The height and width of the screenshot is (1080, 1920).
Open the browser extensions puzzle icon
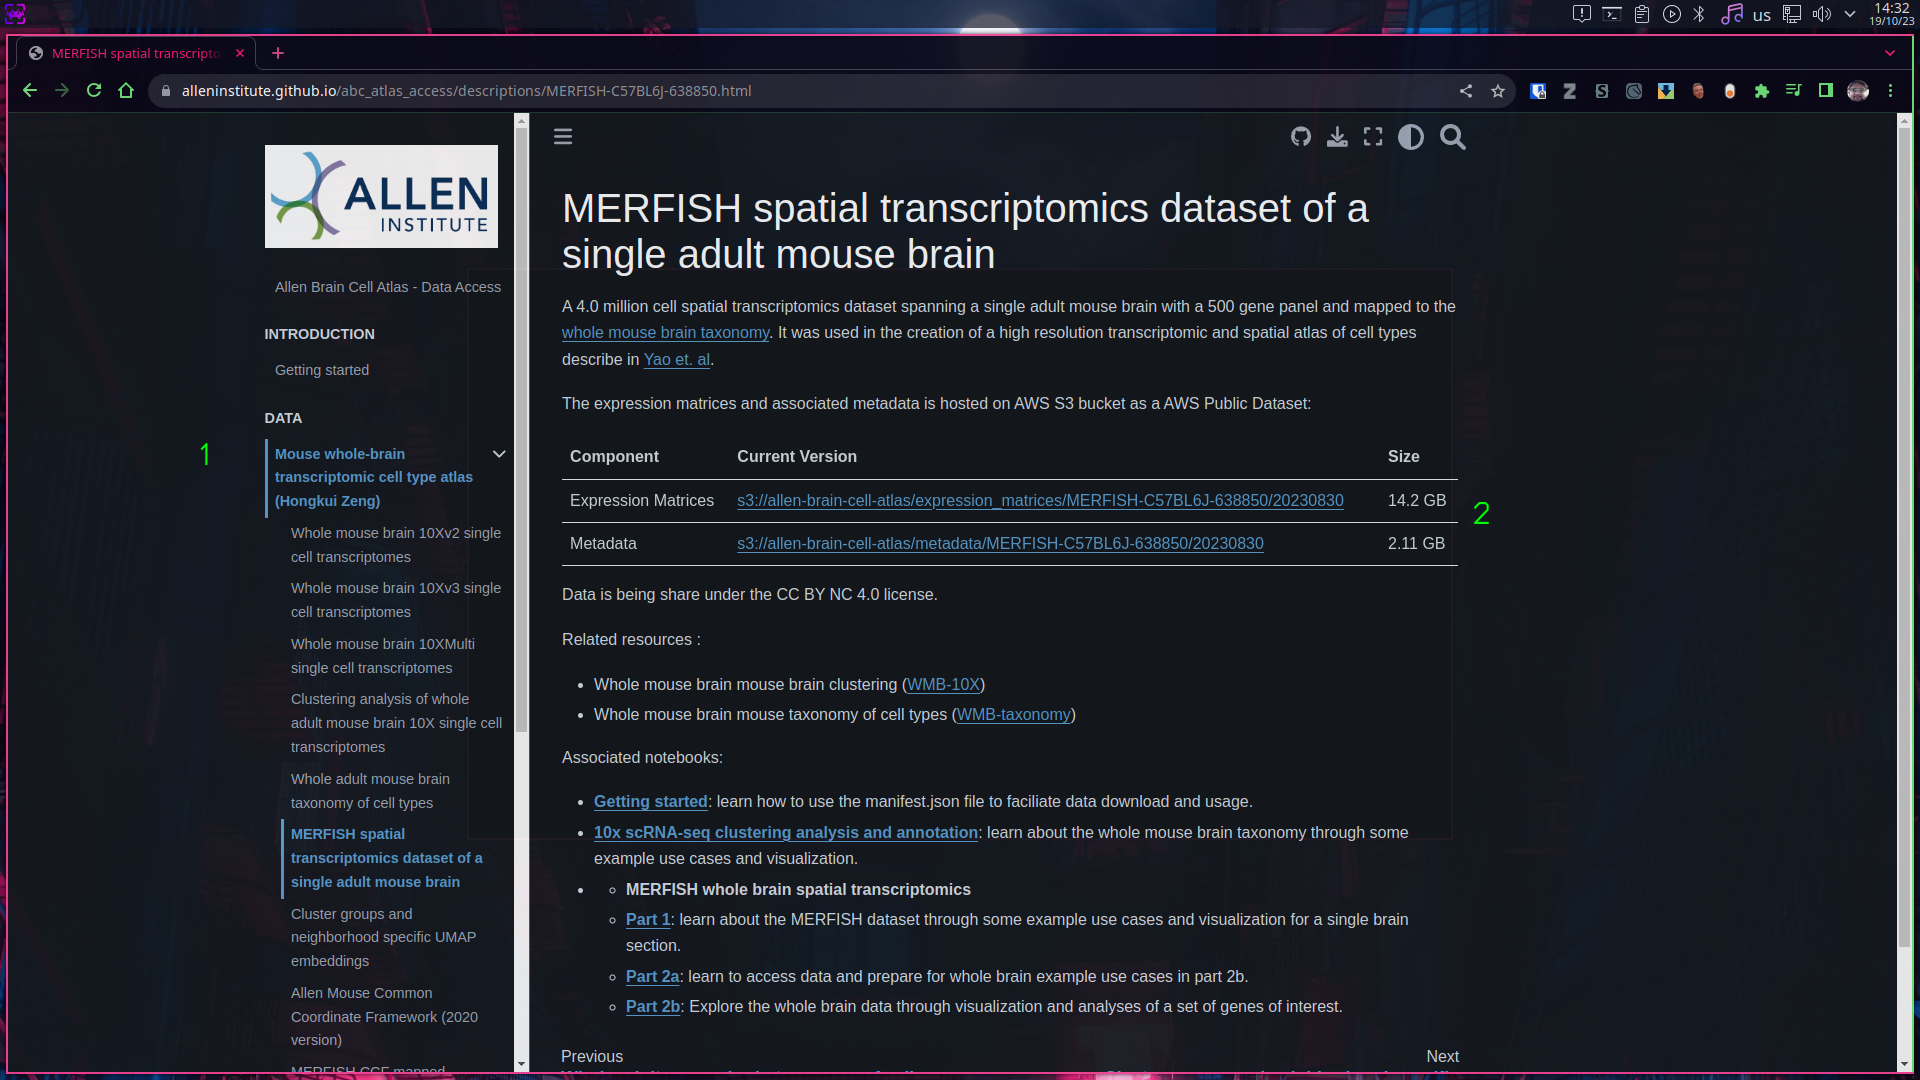[1762, 91]
